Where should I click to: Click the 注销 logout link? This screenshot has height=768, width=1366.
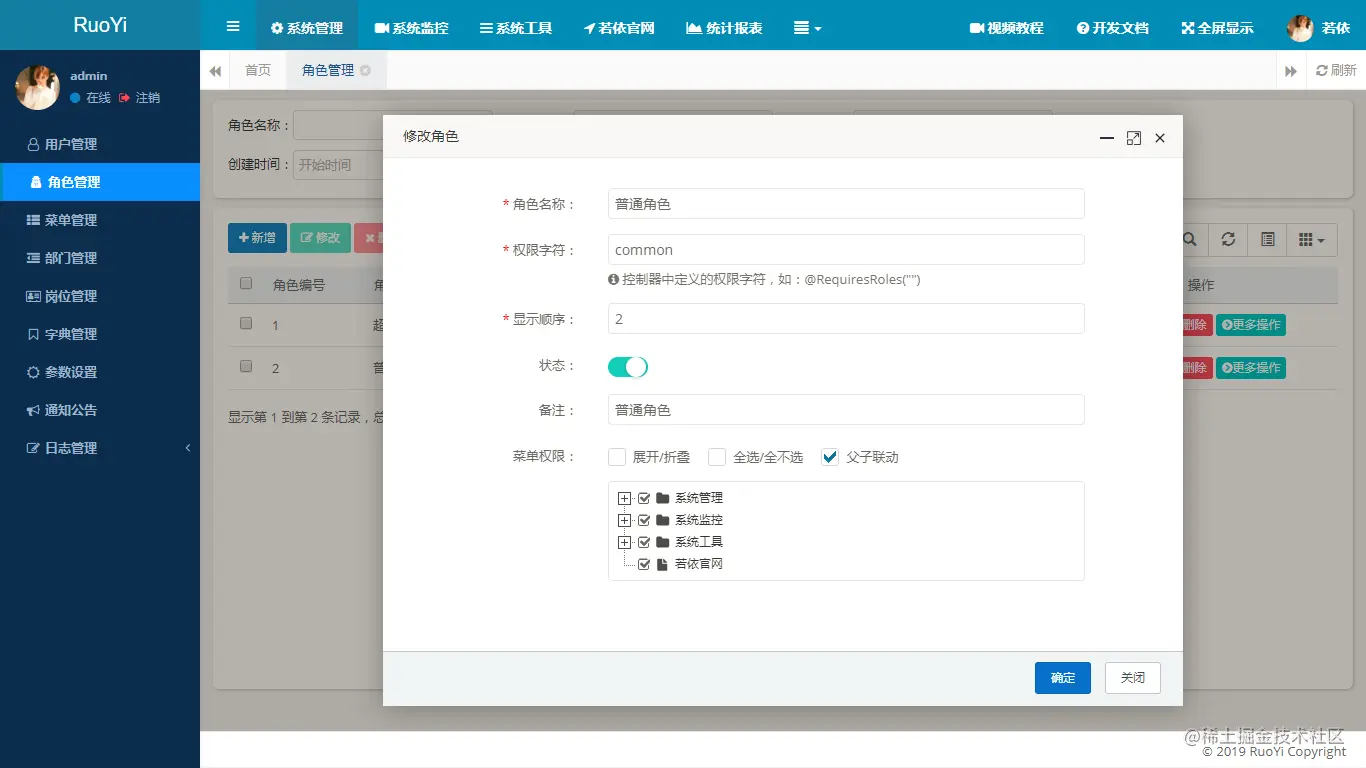pos(139,98)
